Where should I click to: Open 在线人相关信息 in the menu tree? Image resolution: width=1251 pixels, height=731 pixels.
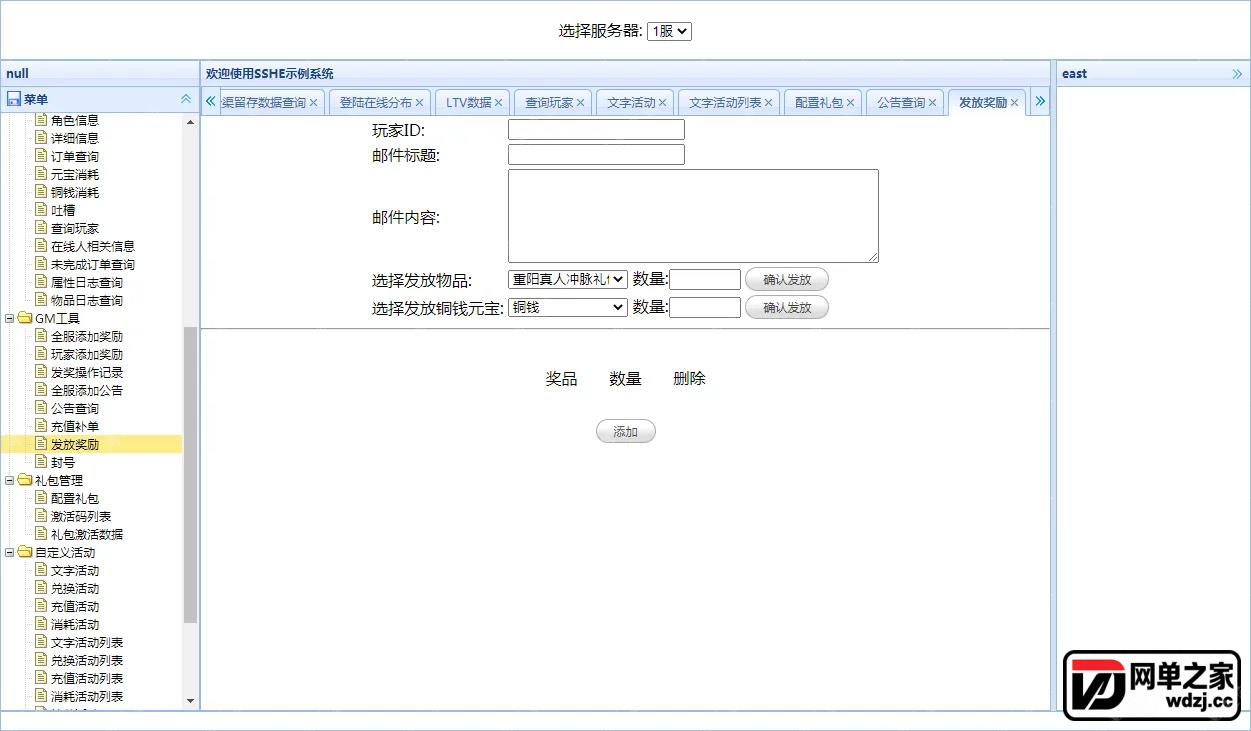[93, 246]
